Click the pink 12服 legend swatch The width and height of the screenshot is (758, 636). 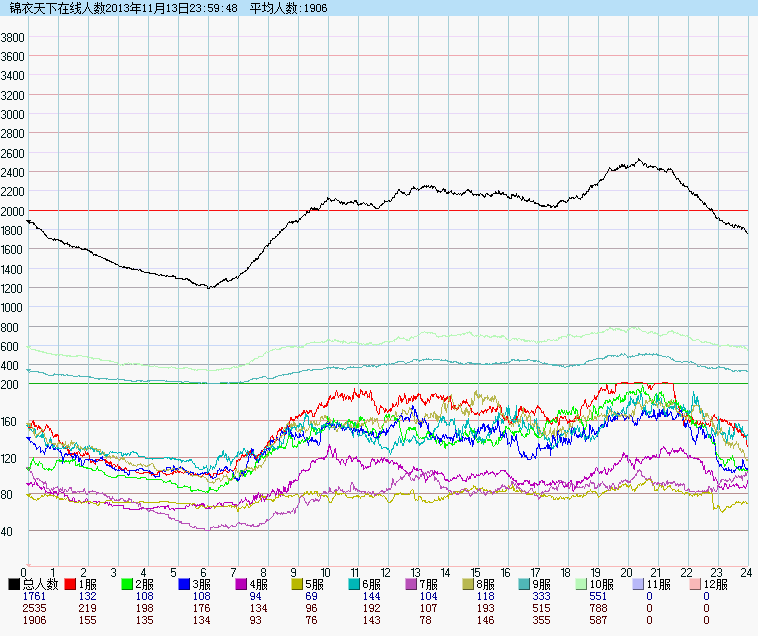[695, 584]
